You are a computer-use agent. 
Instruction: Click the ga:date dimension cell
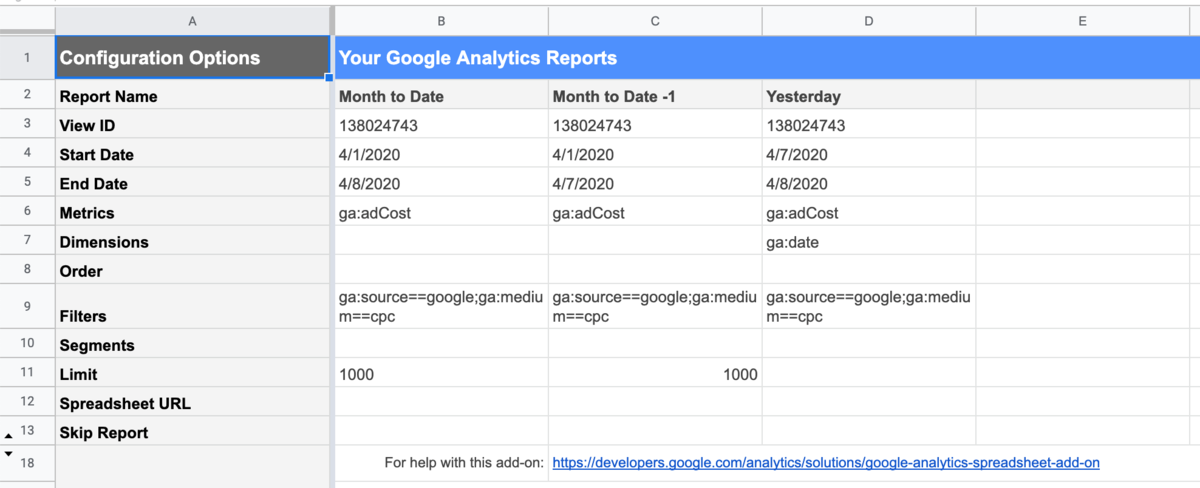(869, 241)
